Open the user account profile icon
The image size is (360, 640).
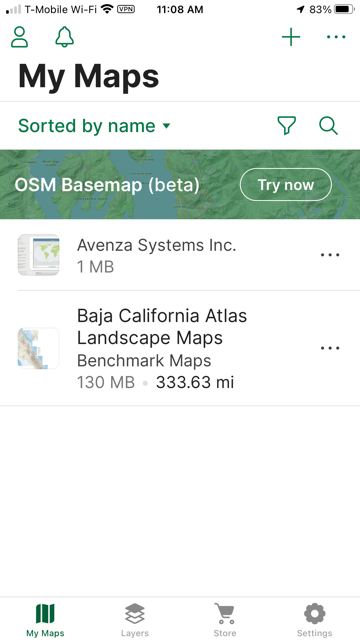coord(19,37)
